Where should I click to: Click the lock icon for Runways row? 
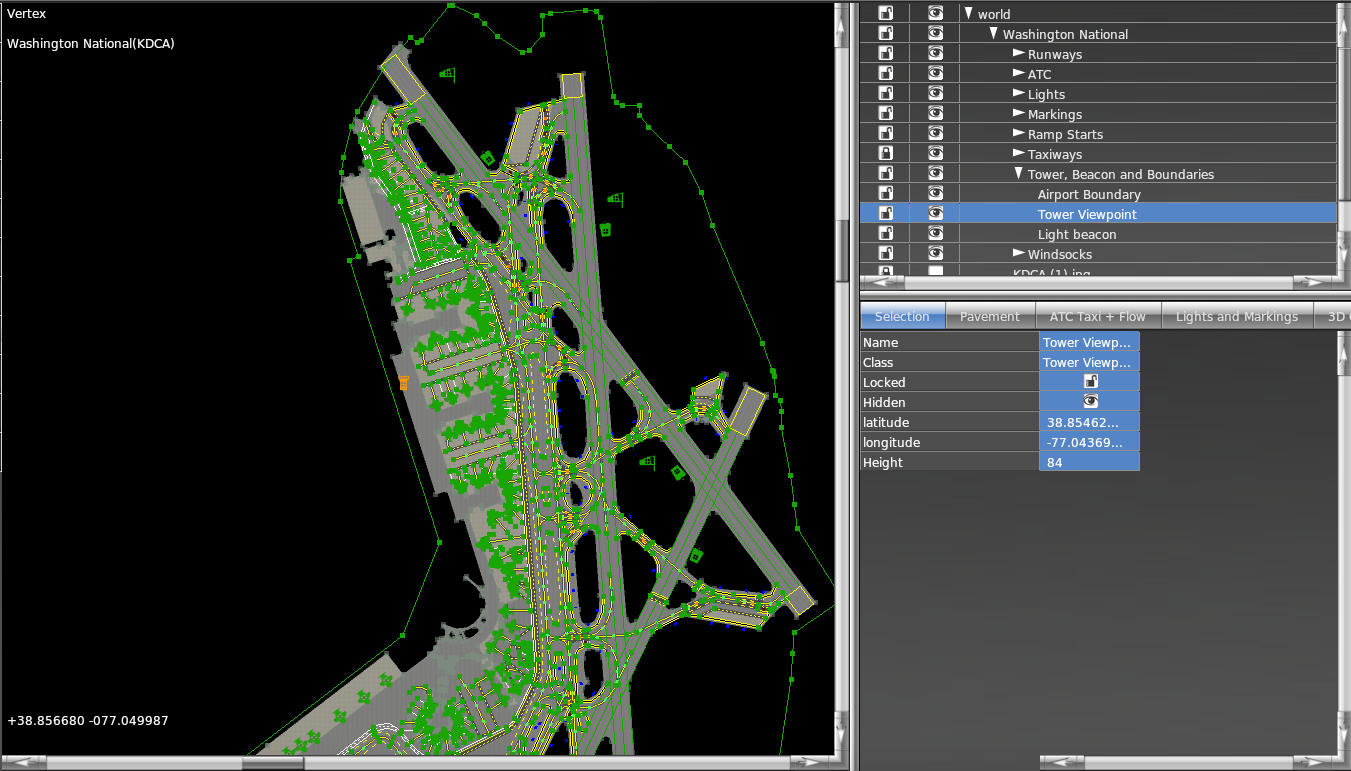pos(885,53)
